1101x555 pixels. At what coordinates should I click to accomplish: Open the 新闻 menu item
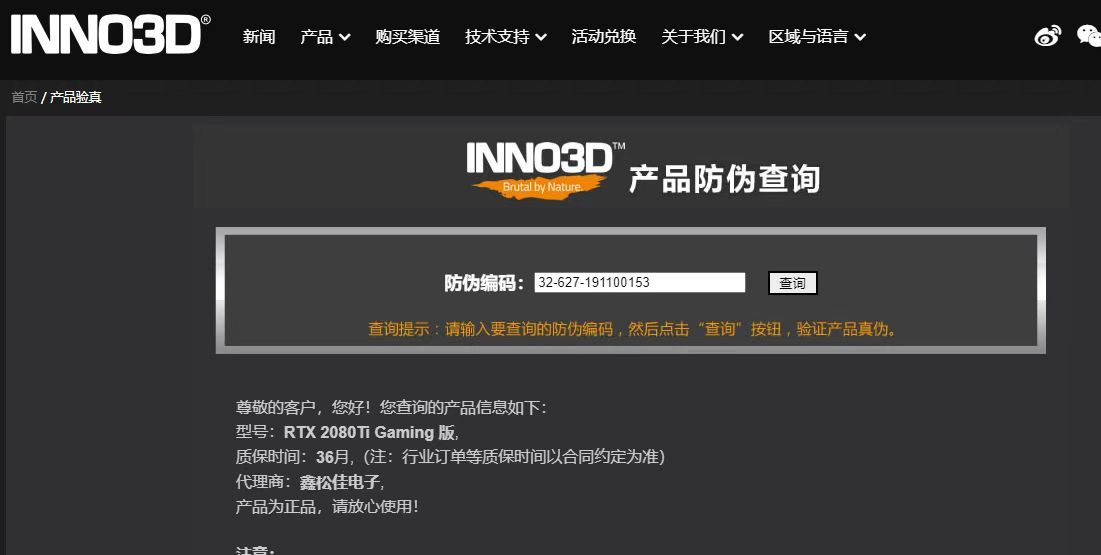click(x=259, y=37)
